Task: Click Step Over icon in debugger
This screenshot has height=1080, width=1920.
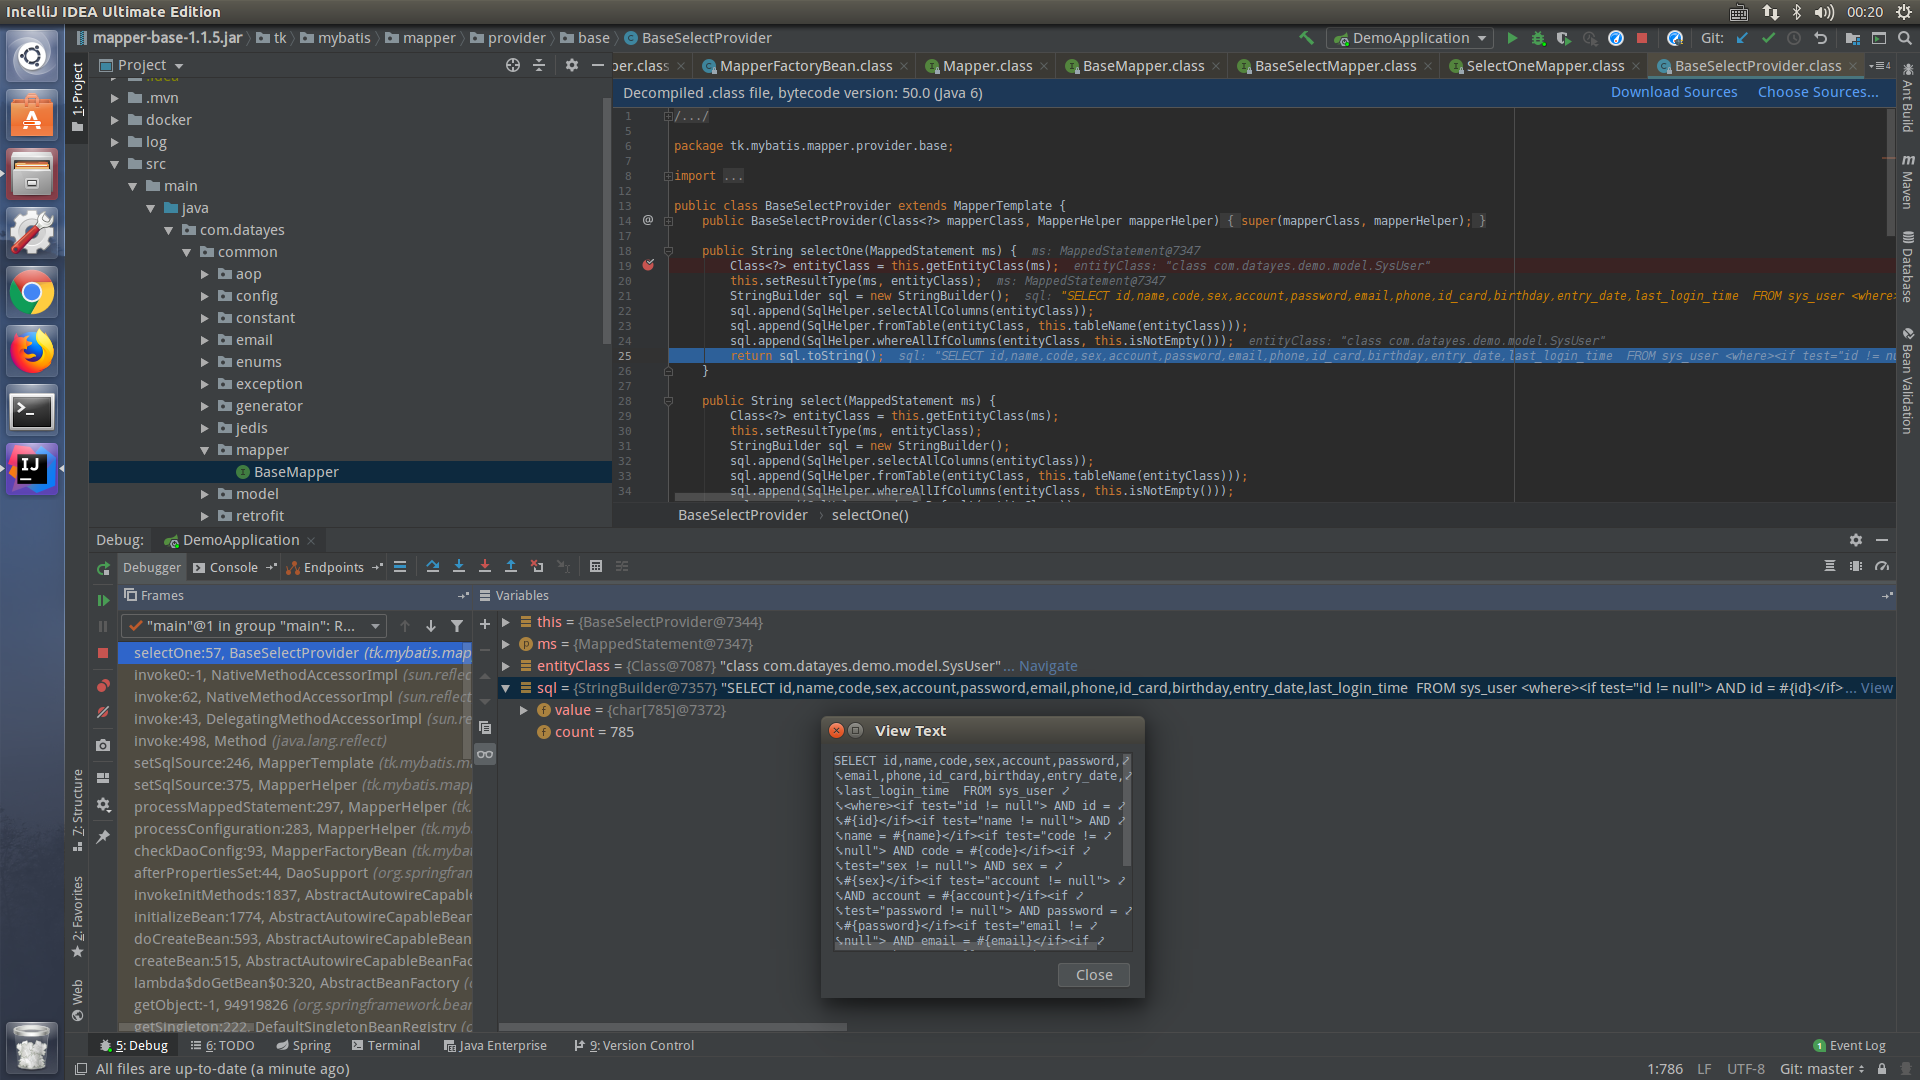Action: click(433, 566)
